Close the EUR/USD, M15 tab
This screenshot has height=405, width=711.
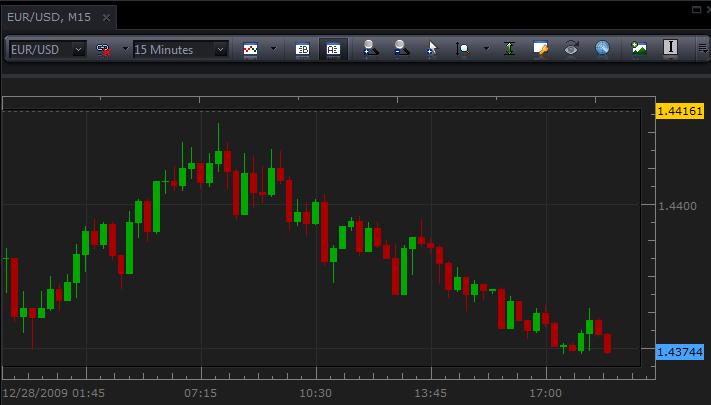pyautogui.click(x=106, y=18)
